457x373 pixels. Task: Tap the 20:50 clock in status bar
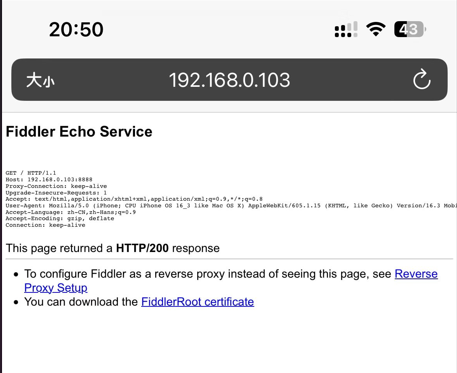coord(76,29)
